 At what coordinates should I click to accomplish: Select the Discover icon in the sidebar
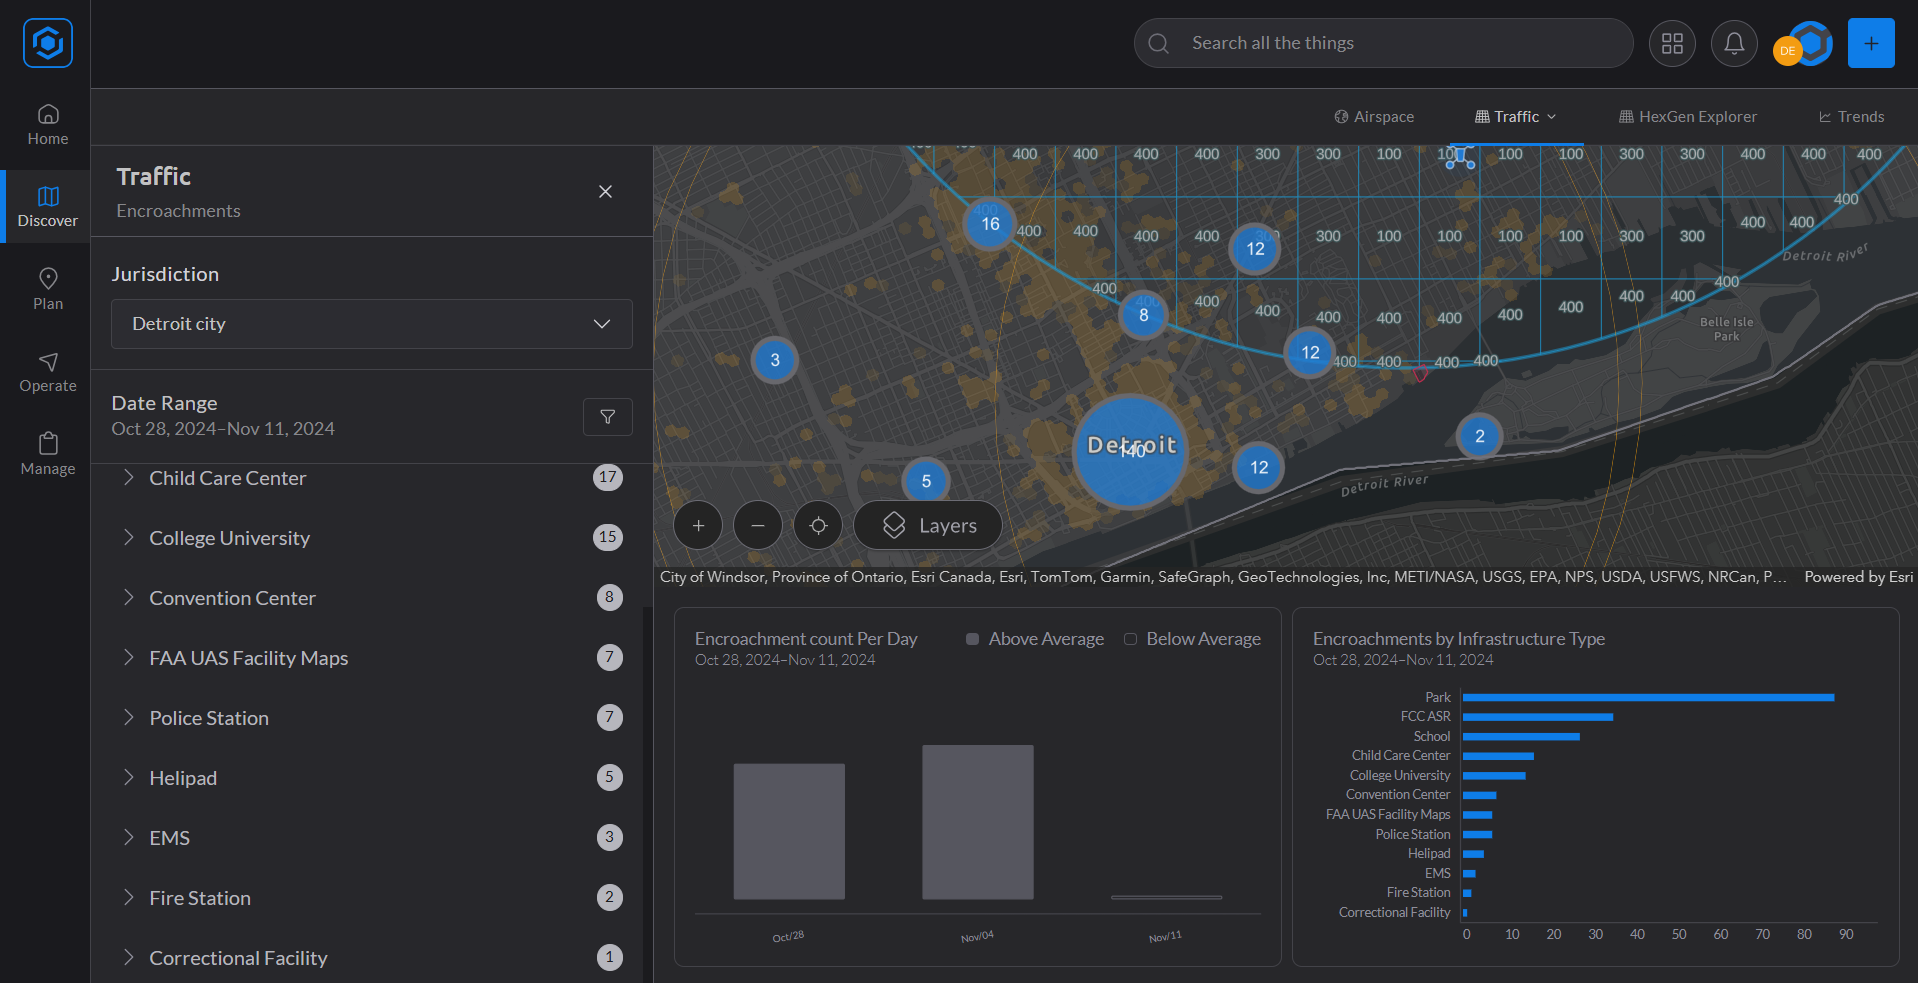pos(46,205)
